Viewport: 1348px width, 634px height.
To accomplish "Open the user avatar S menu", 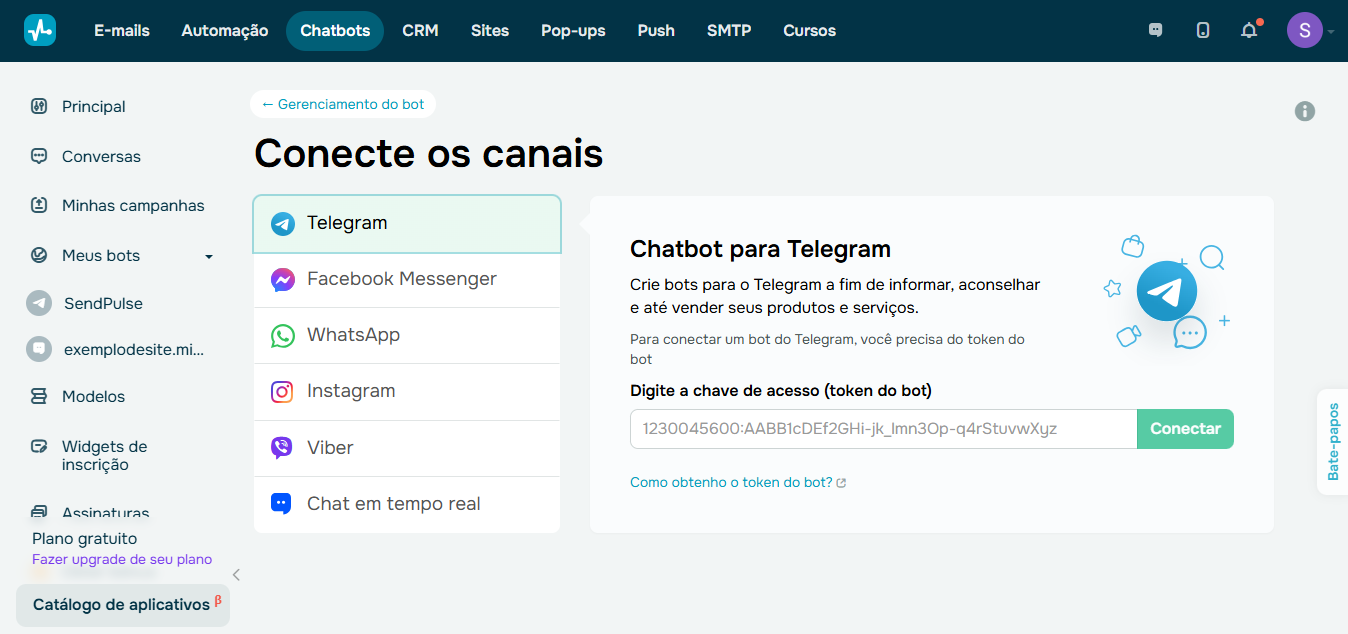I will (1304, 30).
